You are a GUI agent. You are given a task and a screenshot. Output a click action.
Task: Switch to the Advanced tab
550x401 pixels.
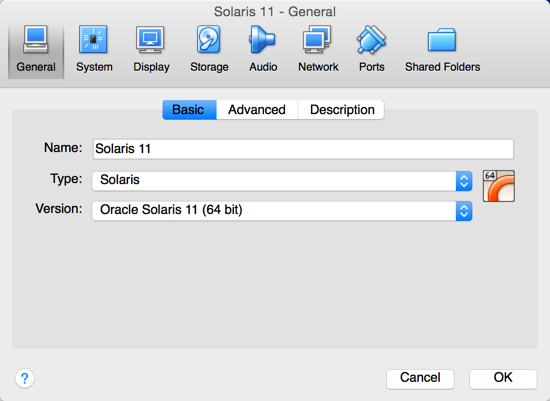(x=257, y=110)
